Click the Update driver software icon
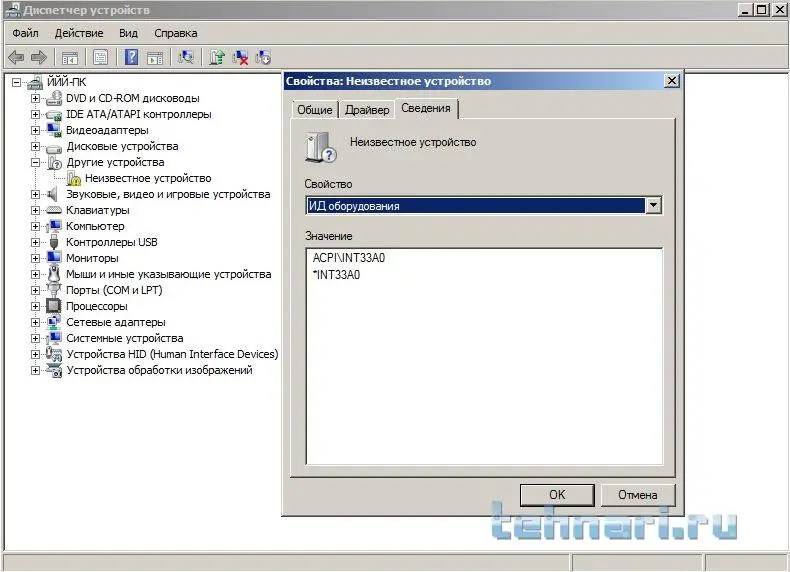 [x=217, y=57]
